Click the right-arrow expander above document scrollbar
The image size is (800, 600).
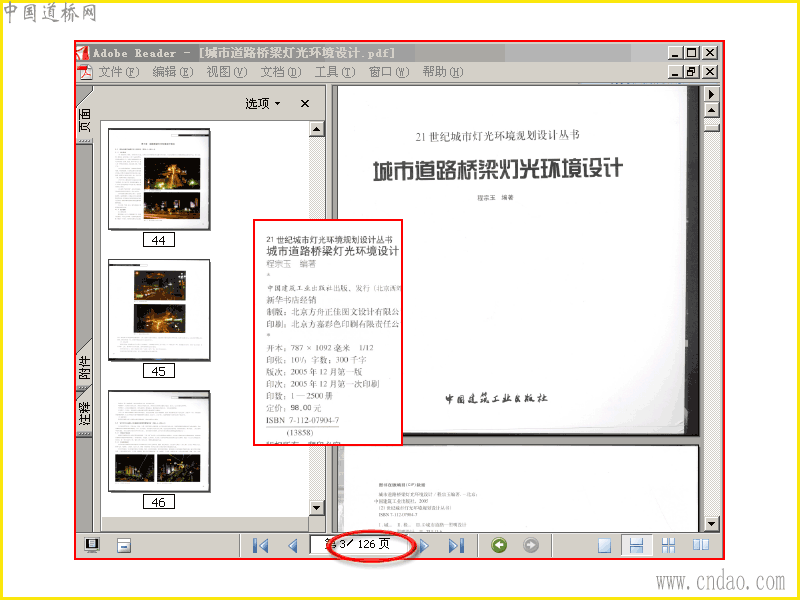tap(712, 94)
